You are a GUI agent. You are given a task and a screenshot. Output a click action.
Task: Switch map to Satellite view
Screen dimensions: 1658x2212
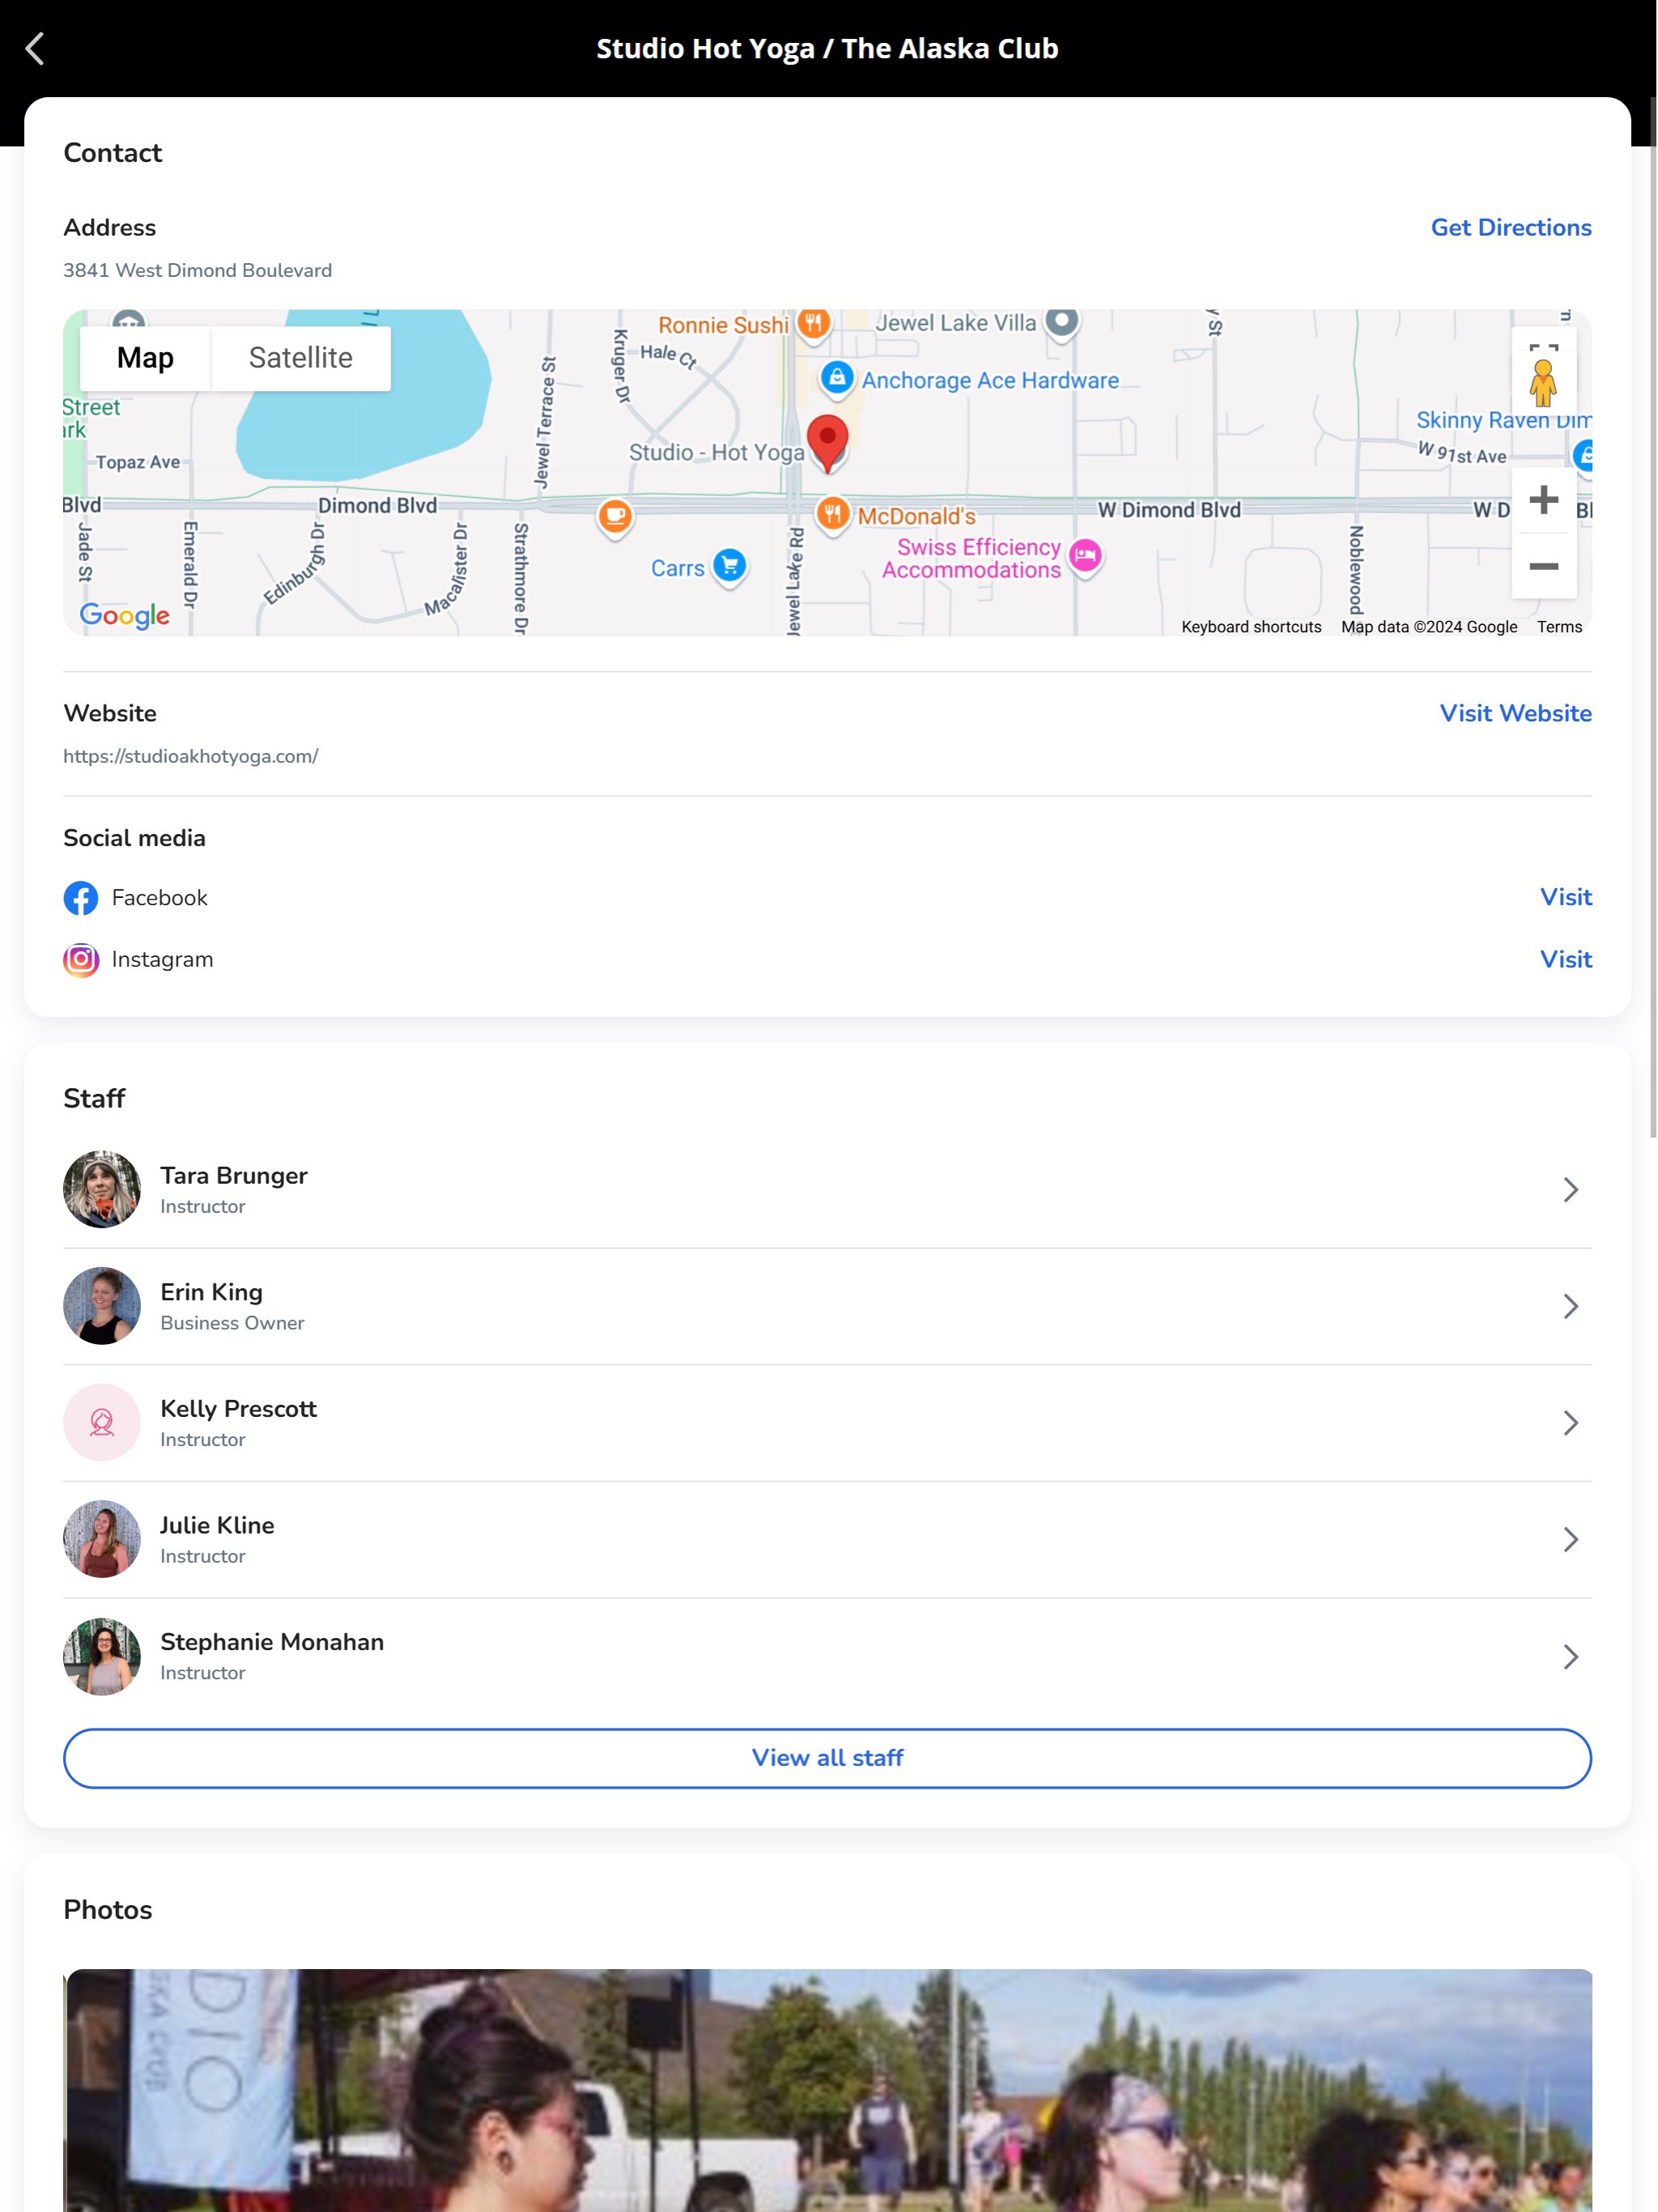300,358
